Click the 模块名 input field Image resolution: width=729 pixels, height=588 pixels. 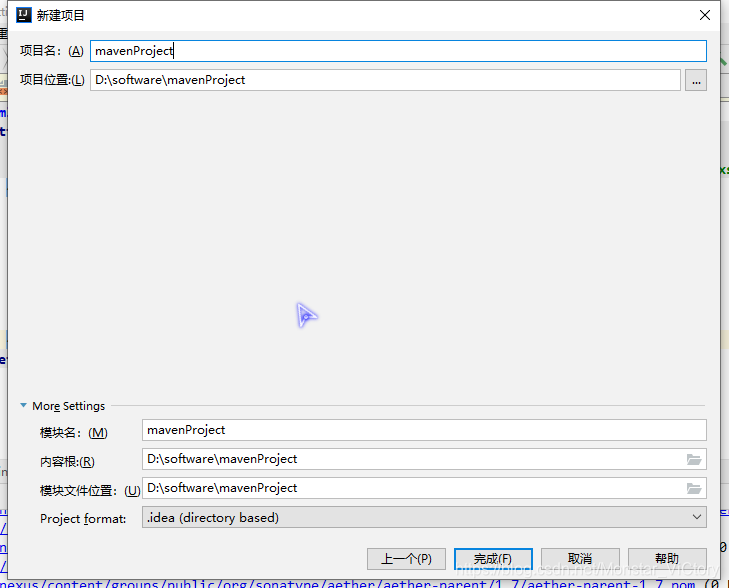coord(424,430)
